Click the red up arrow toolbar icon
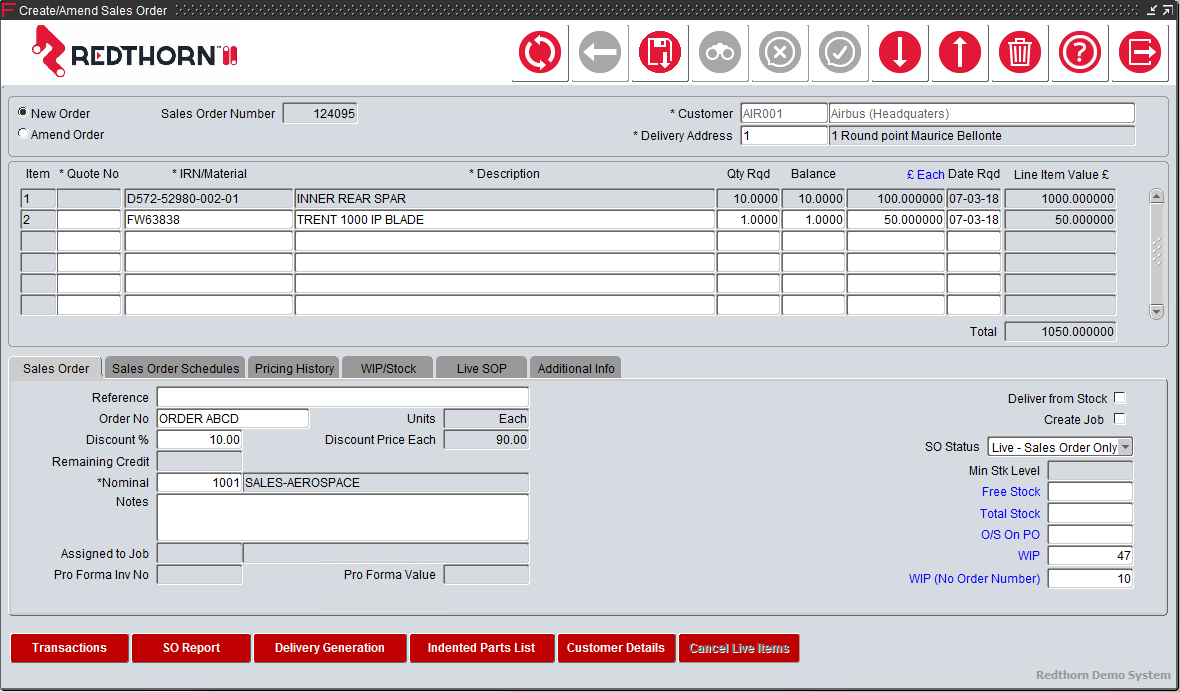This screenshot has height=692, width=1180. (959, 53)
